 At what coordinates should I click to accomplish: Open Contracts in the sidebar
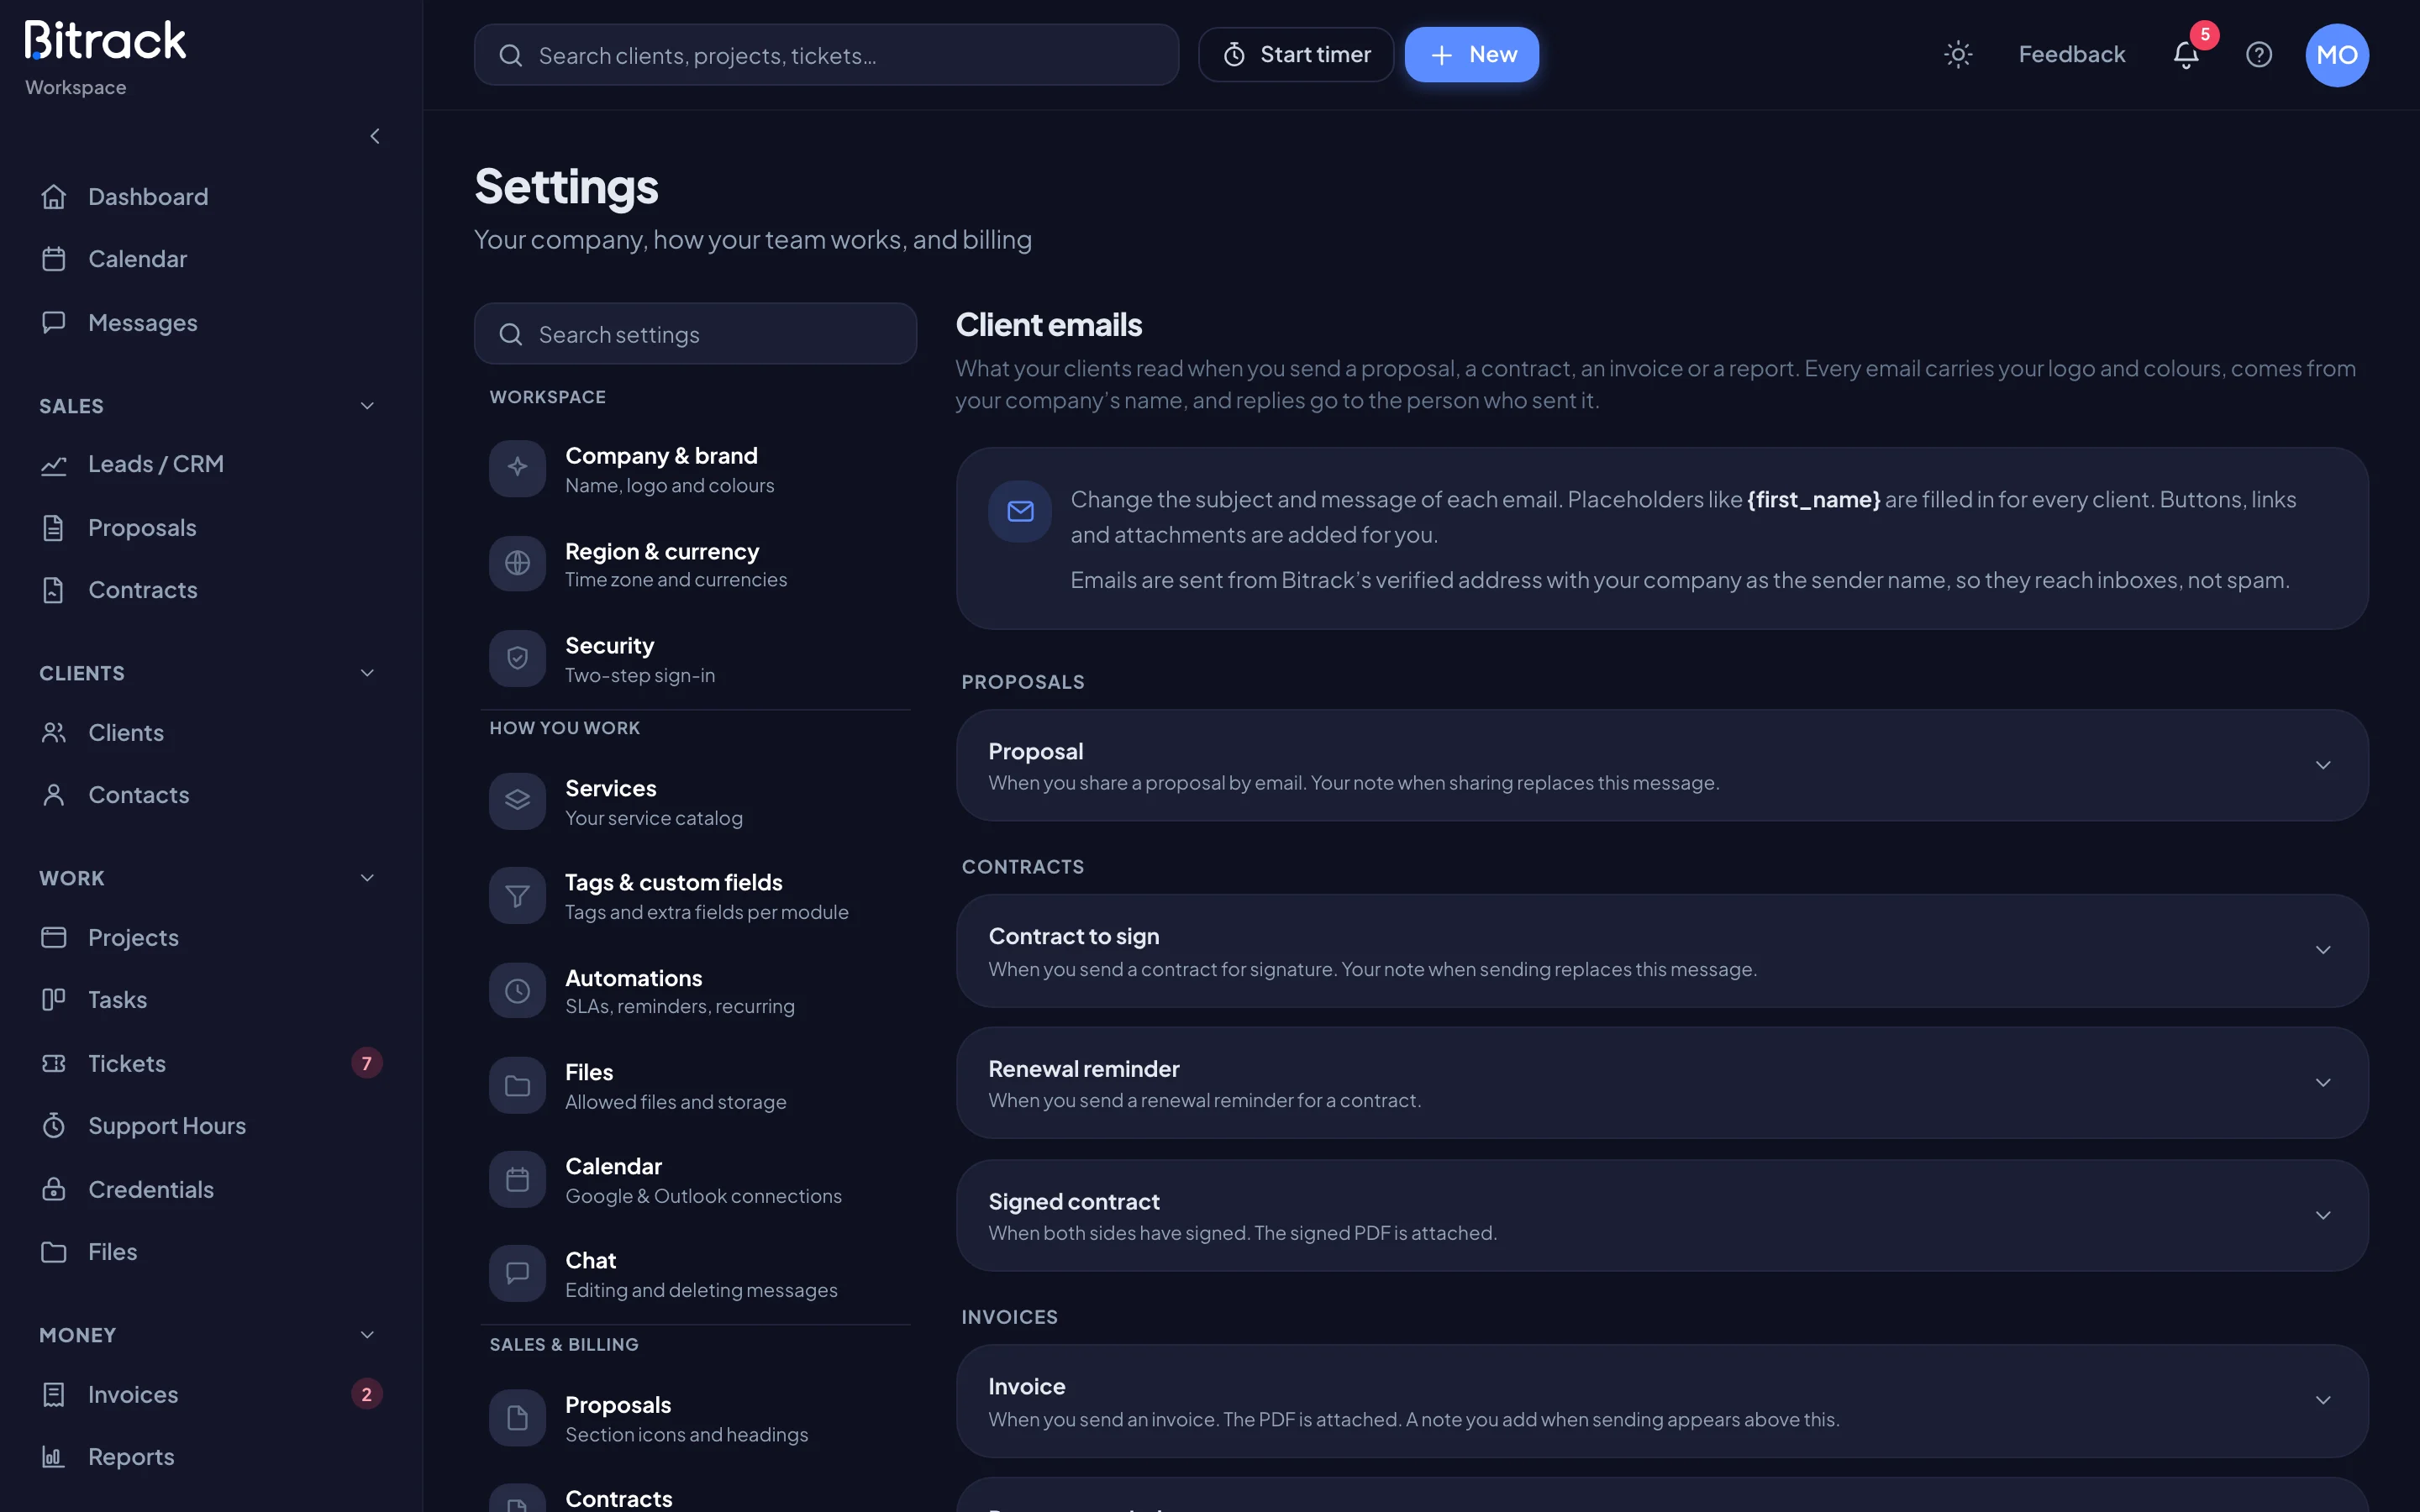click(211, 590)
